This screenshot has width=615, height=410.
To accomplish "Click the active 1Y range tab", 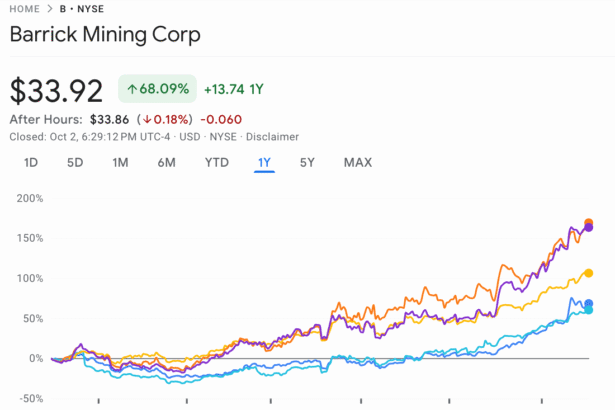I will [x=264, y=162].
